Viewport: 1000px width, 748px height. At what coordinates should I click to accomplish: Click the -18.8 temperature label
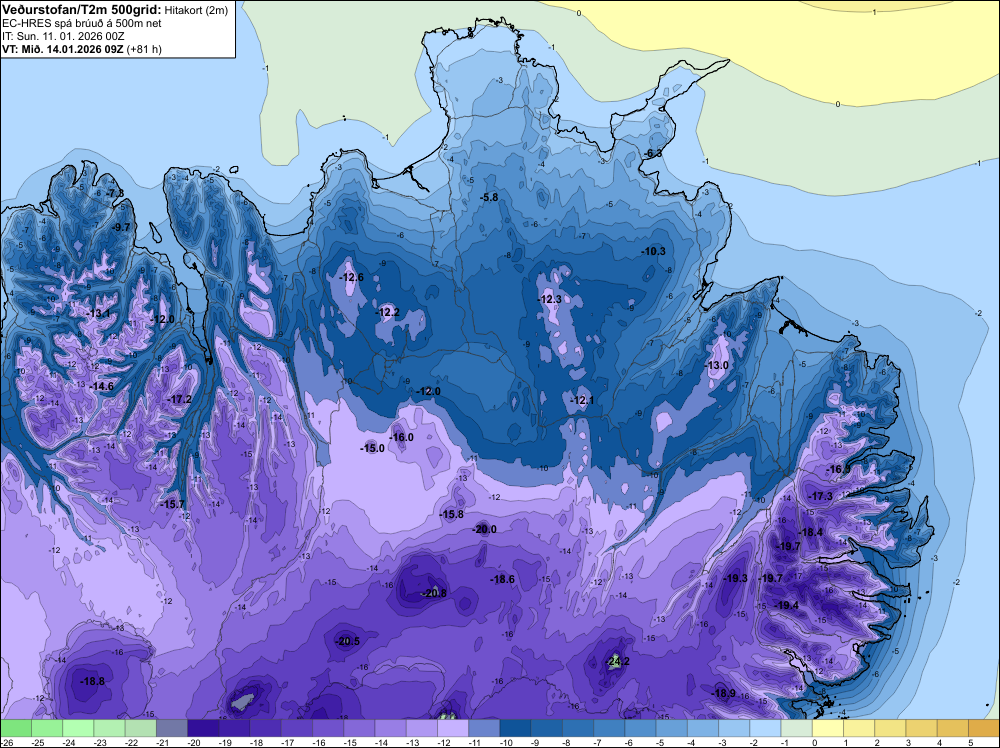92,681
